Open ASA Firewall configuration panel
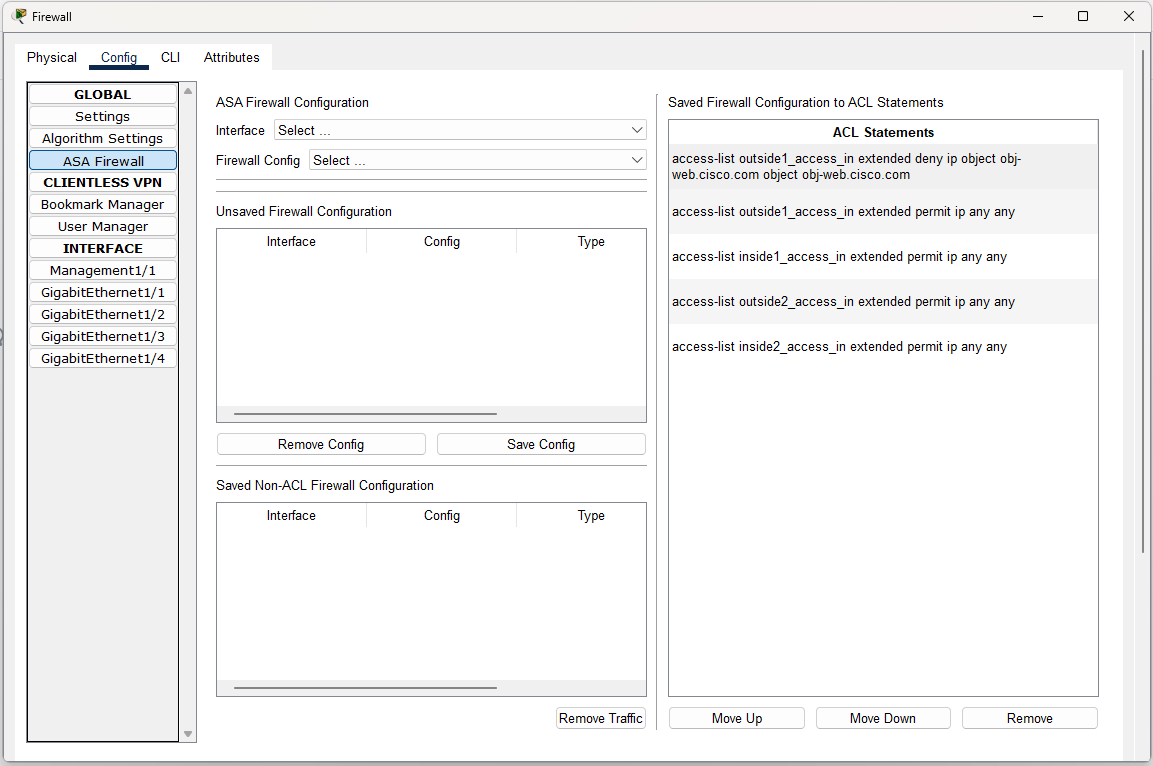 (x=102, y=160)
